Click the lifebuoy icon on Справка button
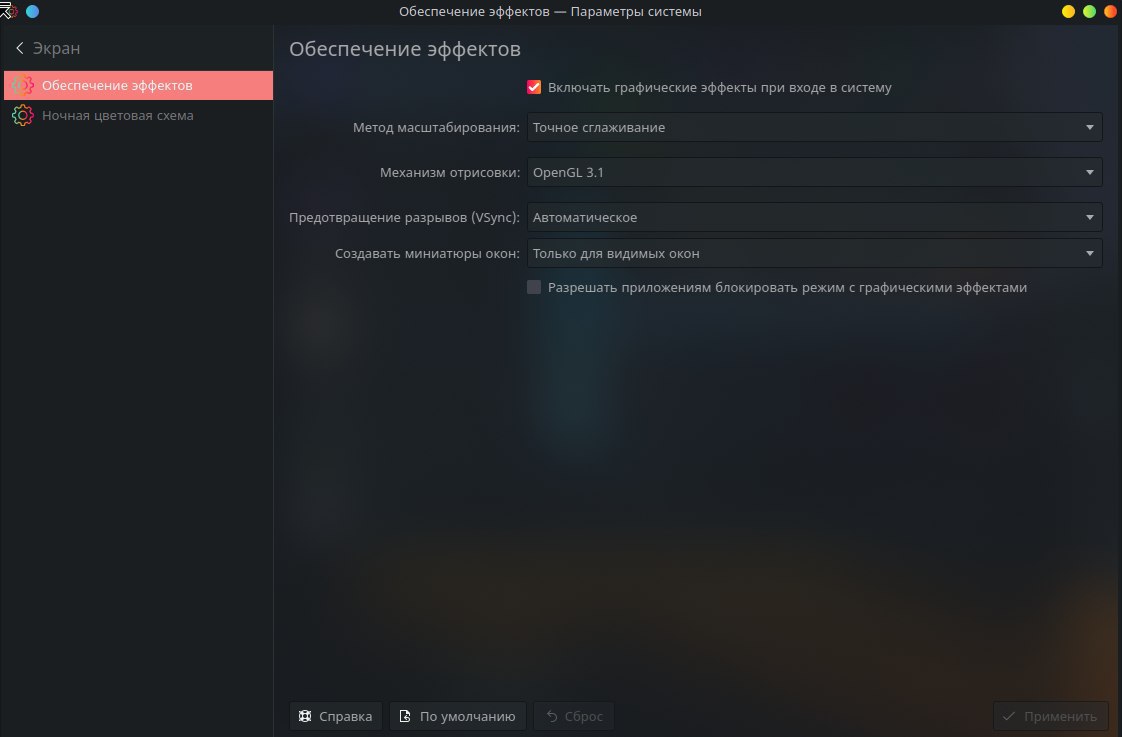1122x737 pixels. [305, 716]
